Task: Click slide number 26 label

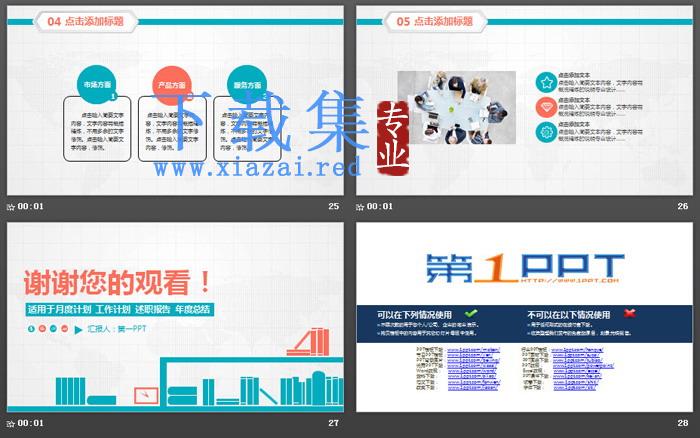Action: [683, 206]
